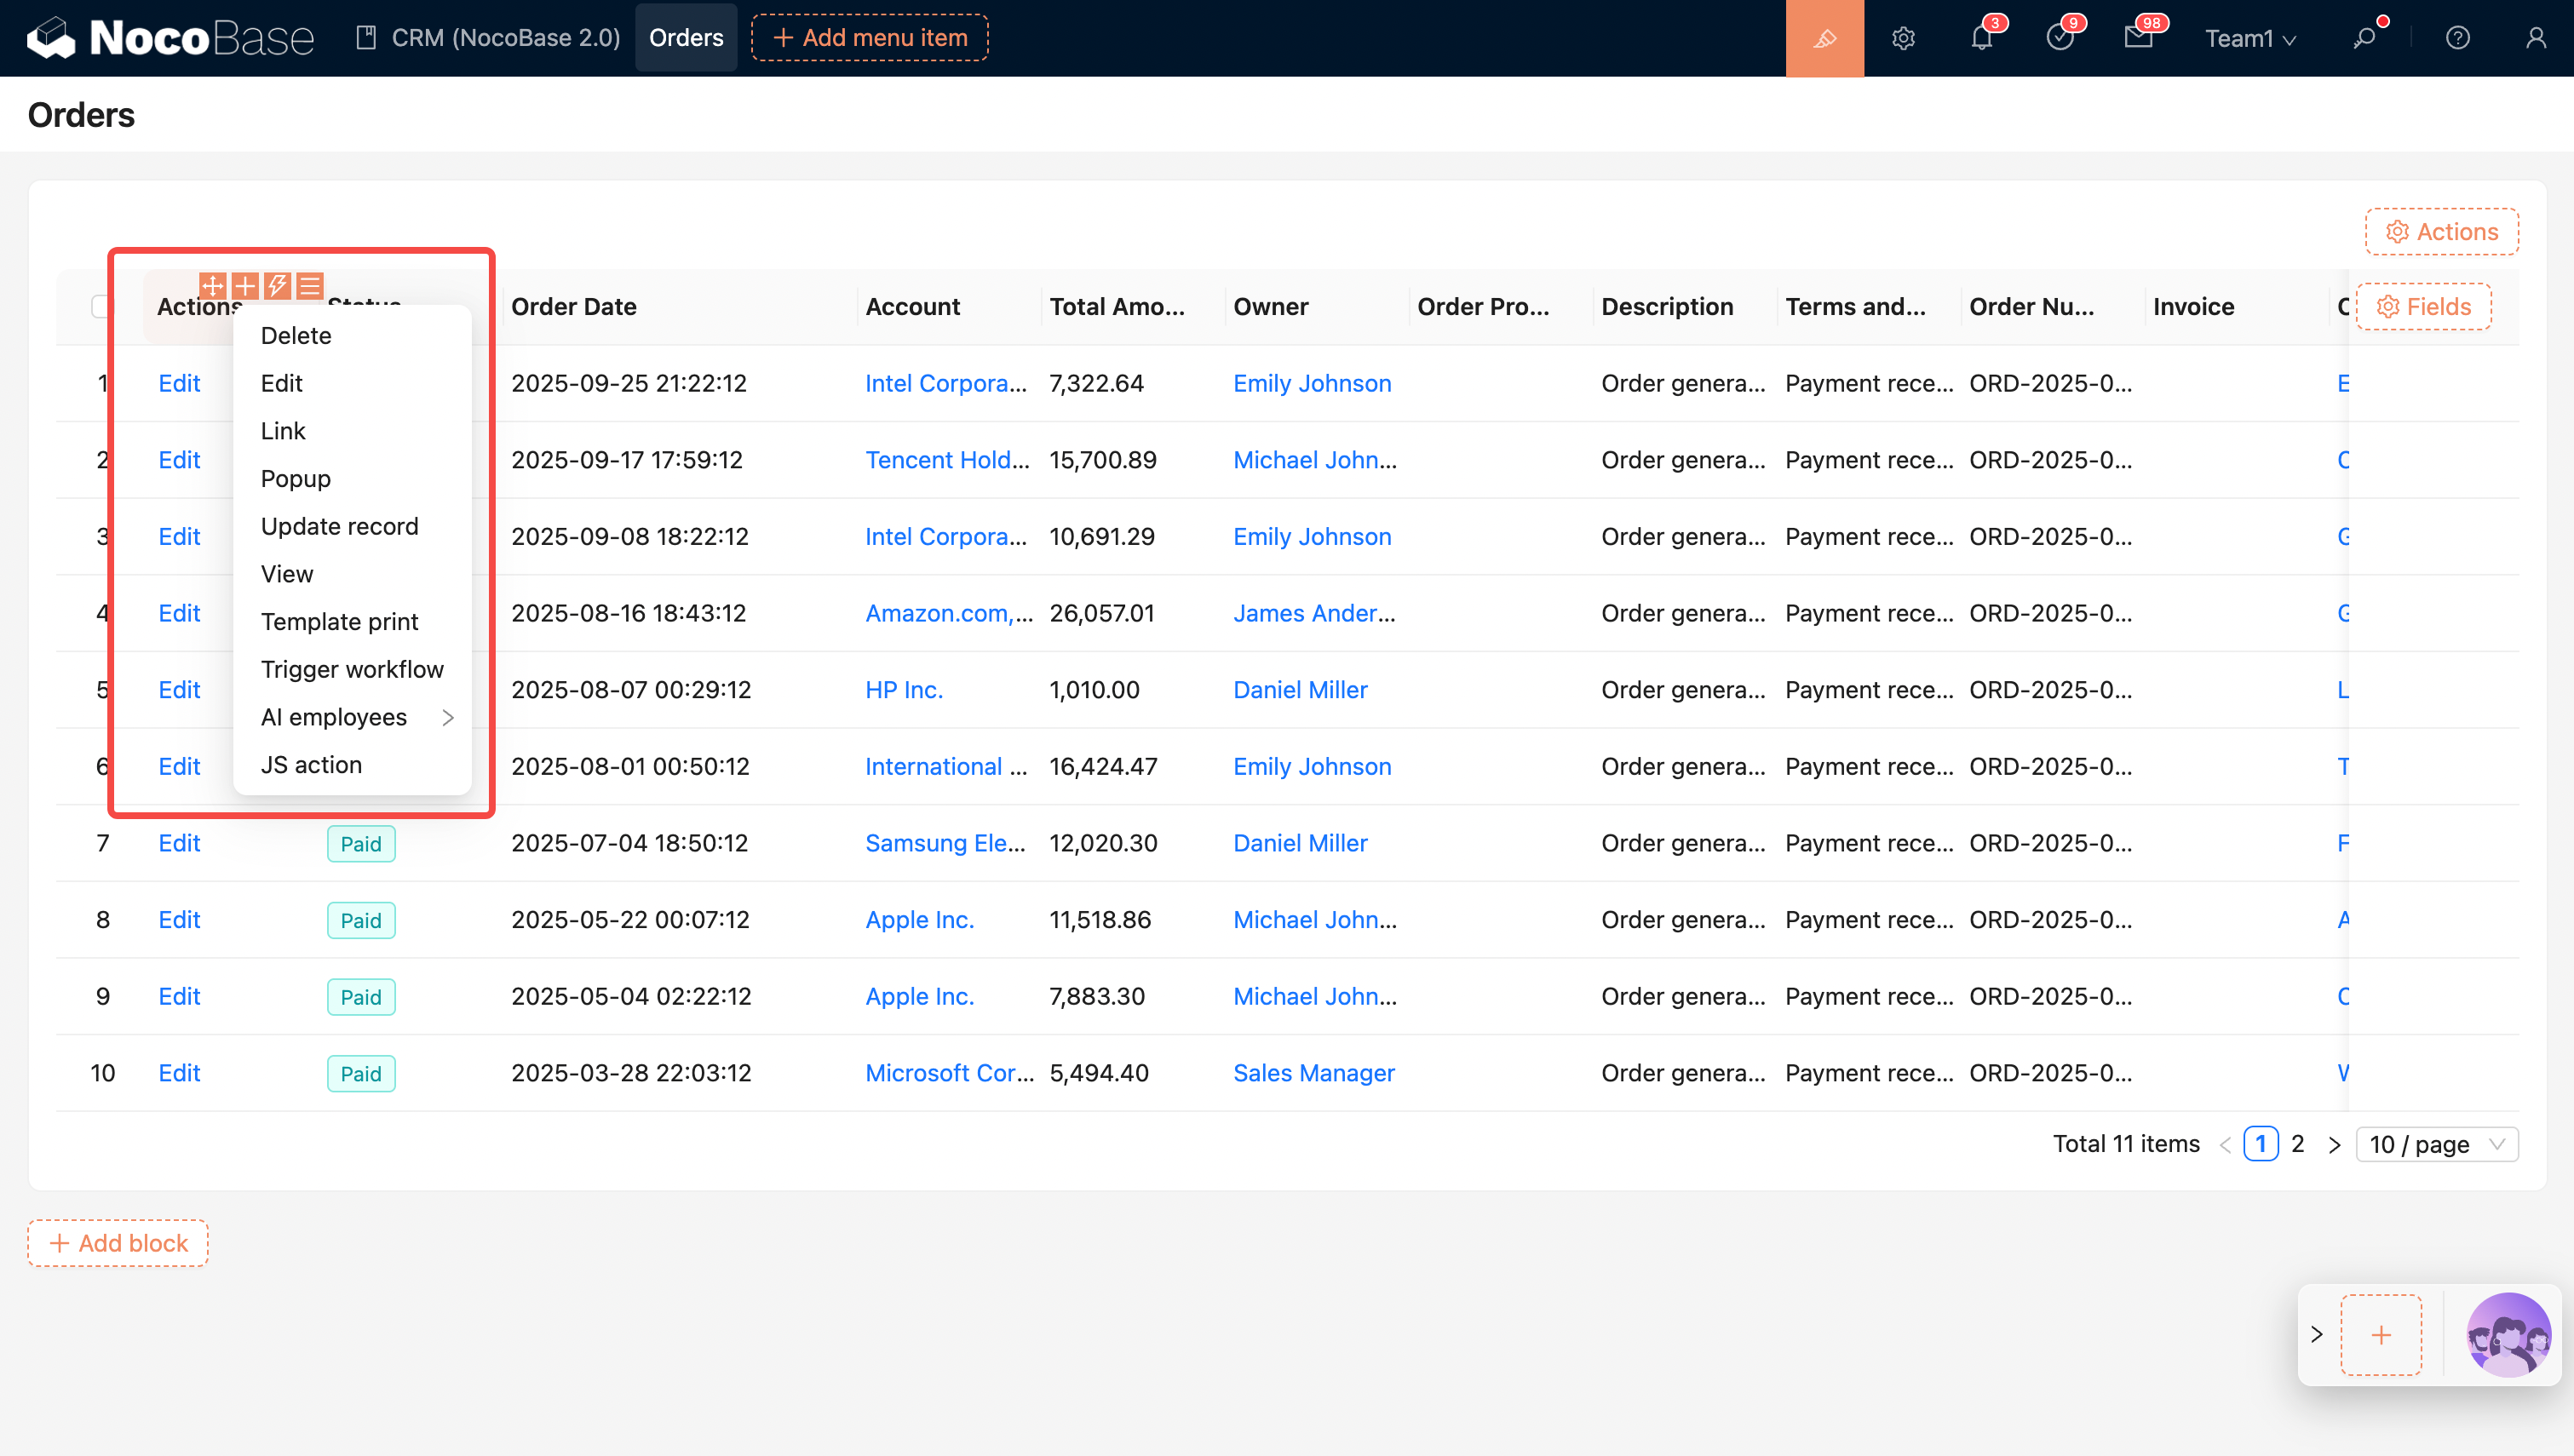Toggle UI editor highlighter in top bar
The height and width of the screenshot is (1456, 2574).
(x=1824, y=38)
